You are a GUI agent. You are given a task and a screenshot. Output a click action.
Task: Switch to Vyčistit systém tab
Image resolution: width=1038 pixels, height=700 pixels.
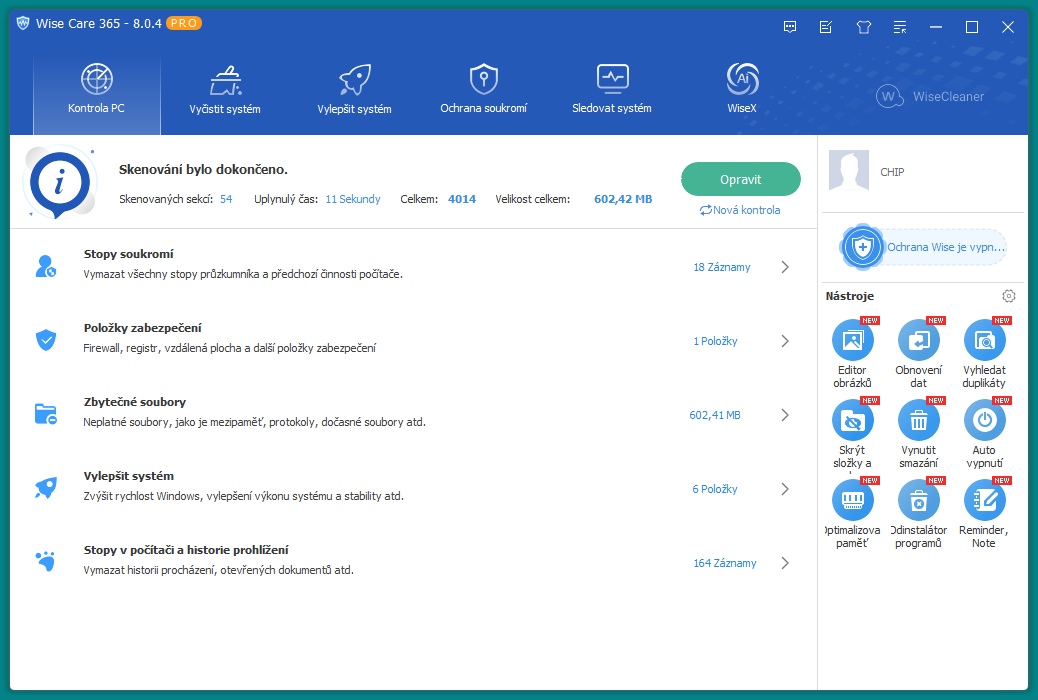click(x=225, y=89)
